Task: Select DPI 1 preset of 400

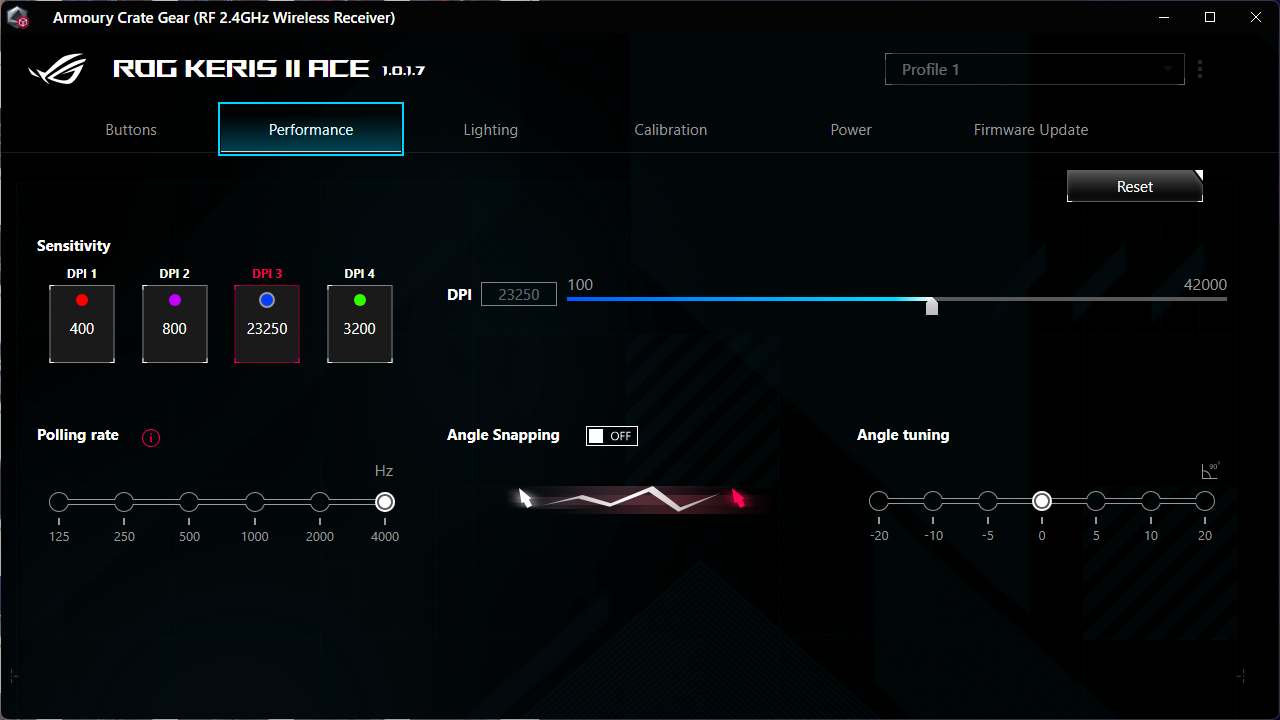Action: (82, 324)
